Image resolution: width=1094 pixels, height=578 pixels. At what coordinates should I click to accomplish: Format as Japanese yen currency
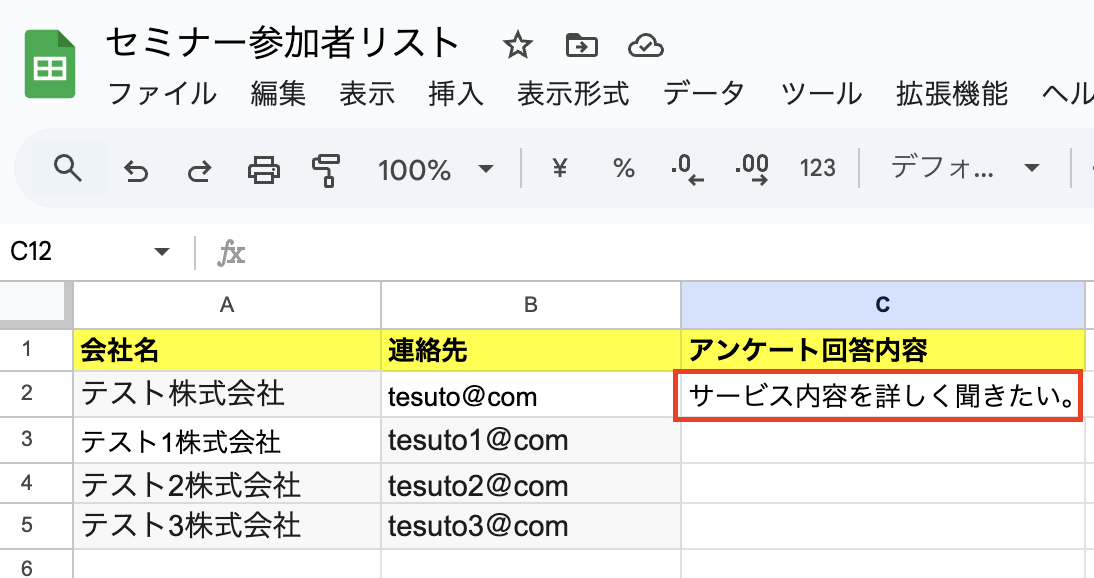(560, 168)
